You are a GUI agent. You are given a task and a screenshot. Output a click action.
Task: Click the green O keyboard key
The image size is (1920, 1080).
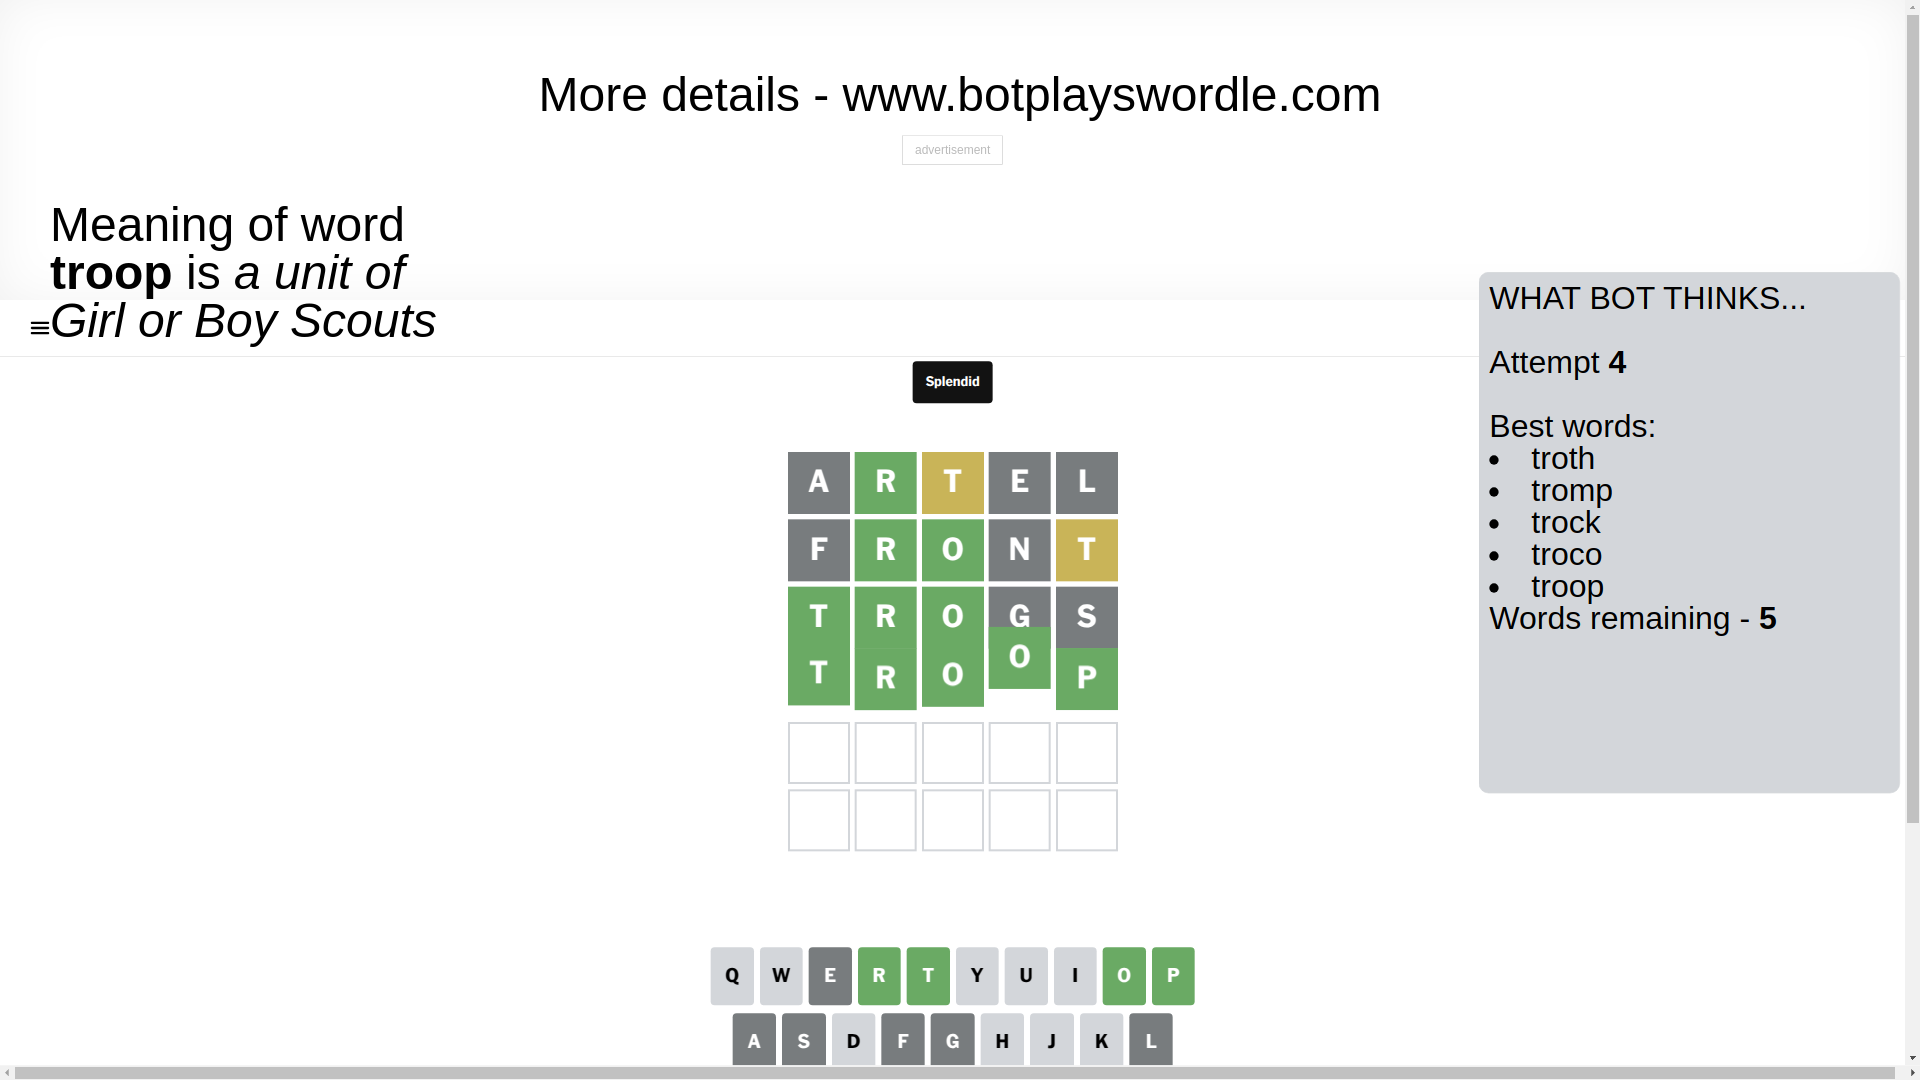pos(1124,976)
